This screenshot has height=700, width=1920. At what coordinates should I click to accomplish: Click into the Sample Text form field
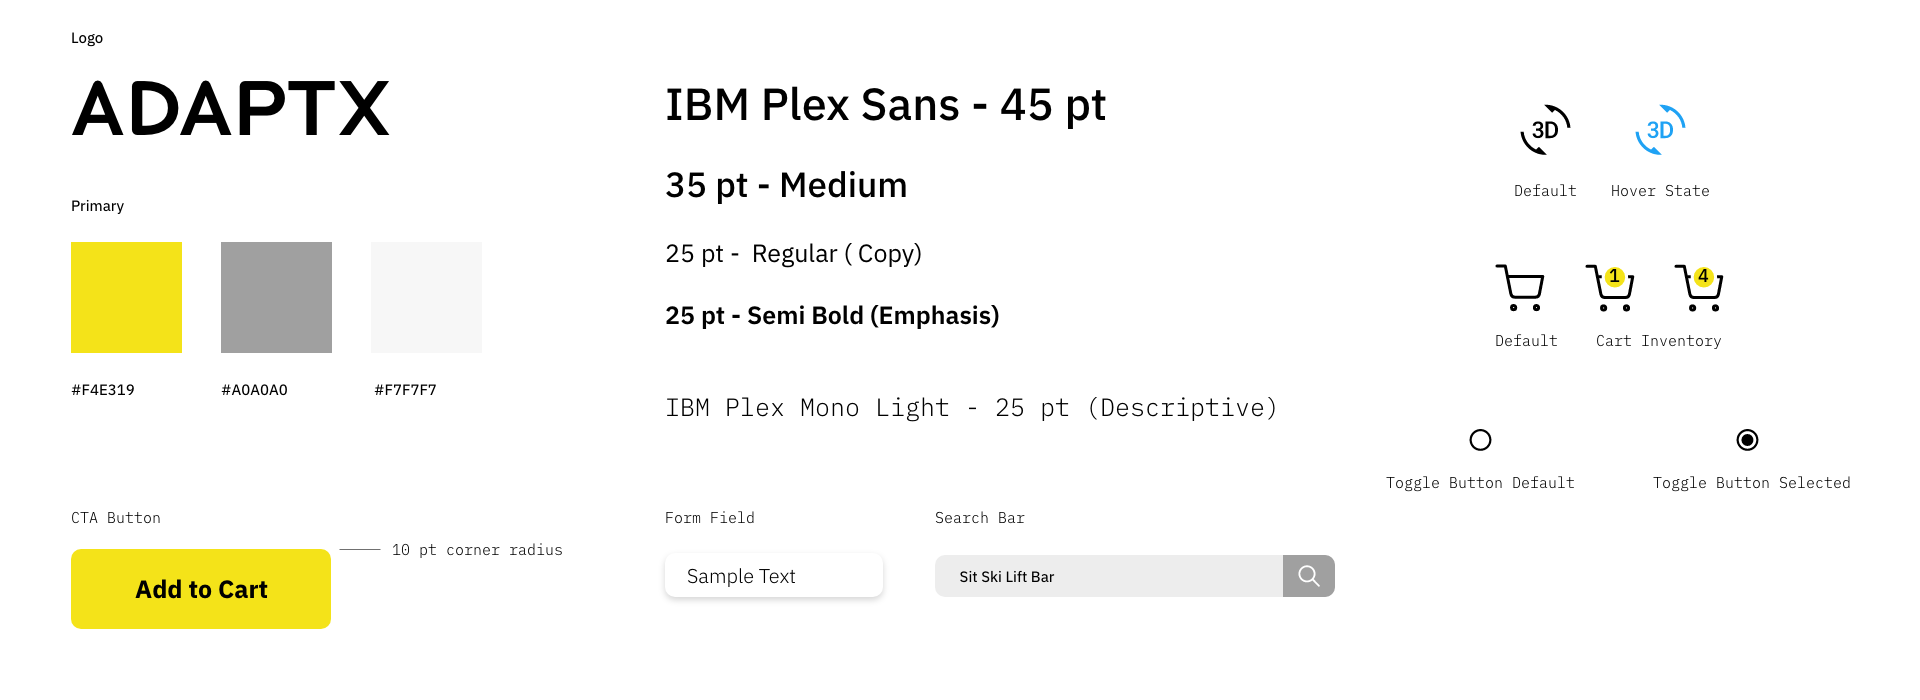pos(774,576)
